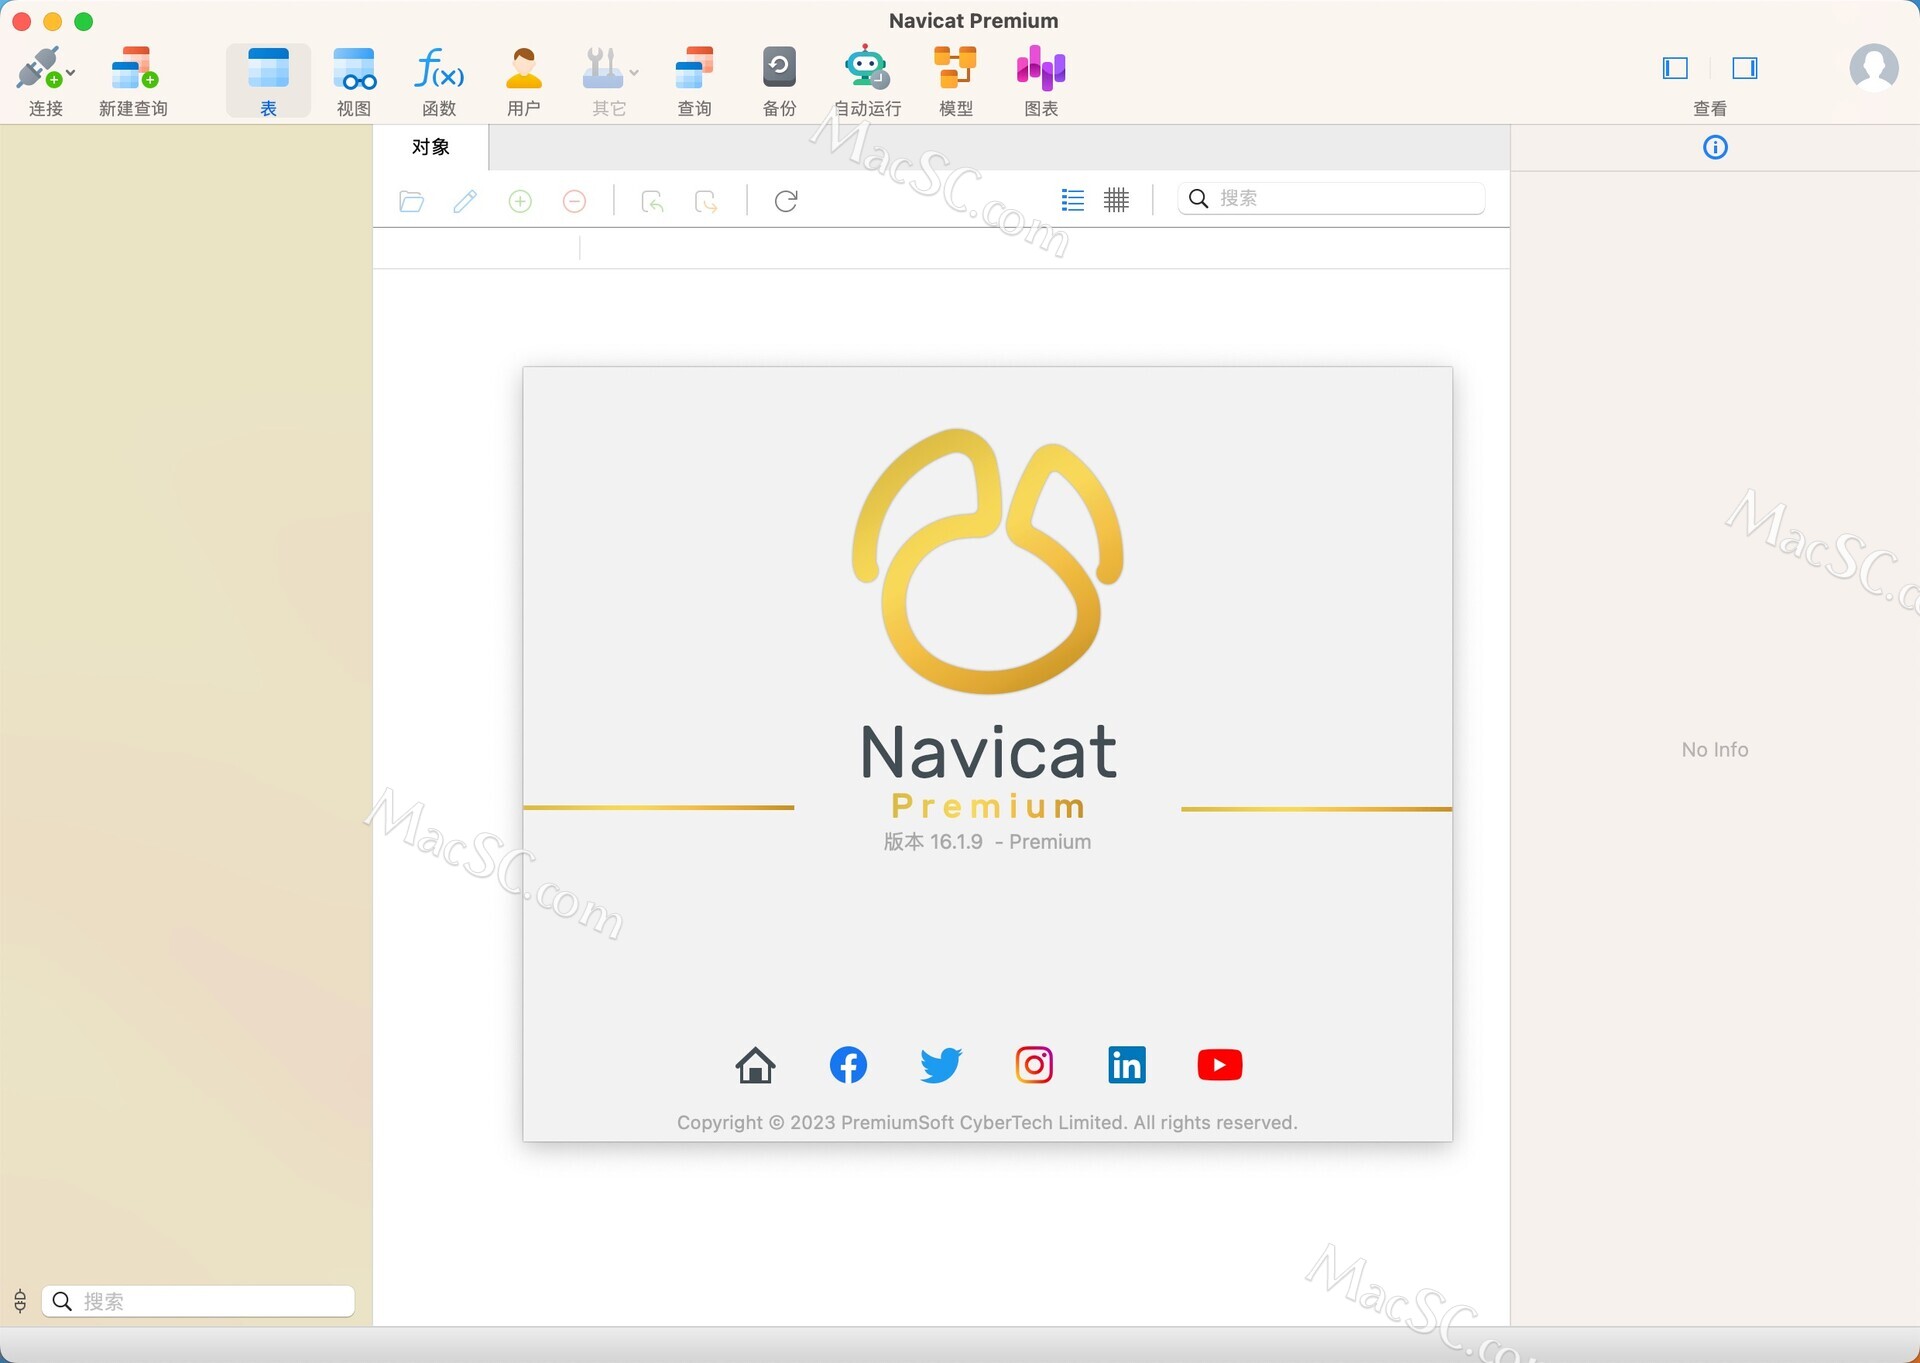Screen dimensions: 1920x1363
Task: Open Automation (自动运行) robot icon
Action: [866, 68]
